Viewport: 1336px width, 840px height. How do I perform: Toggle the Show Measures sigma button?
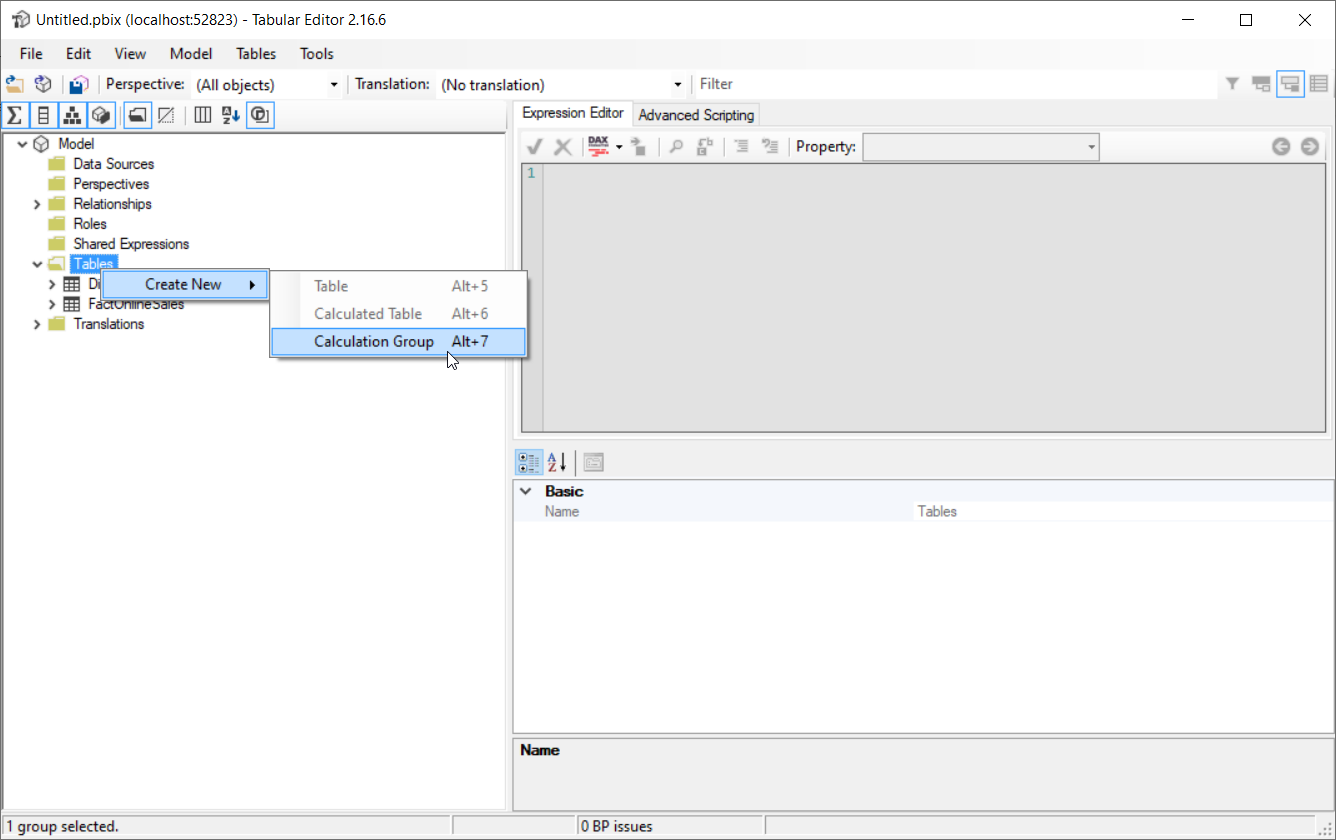(x=14, y=115)
